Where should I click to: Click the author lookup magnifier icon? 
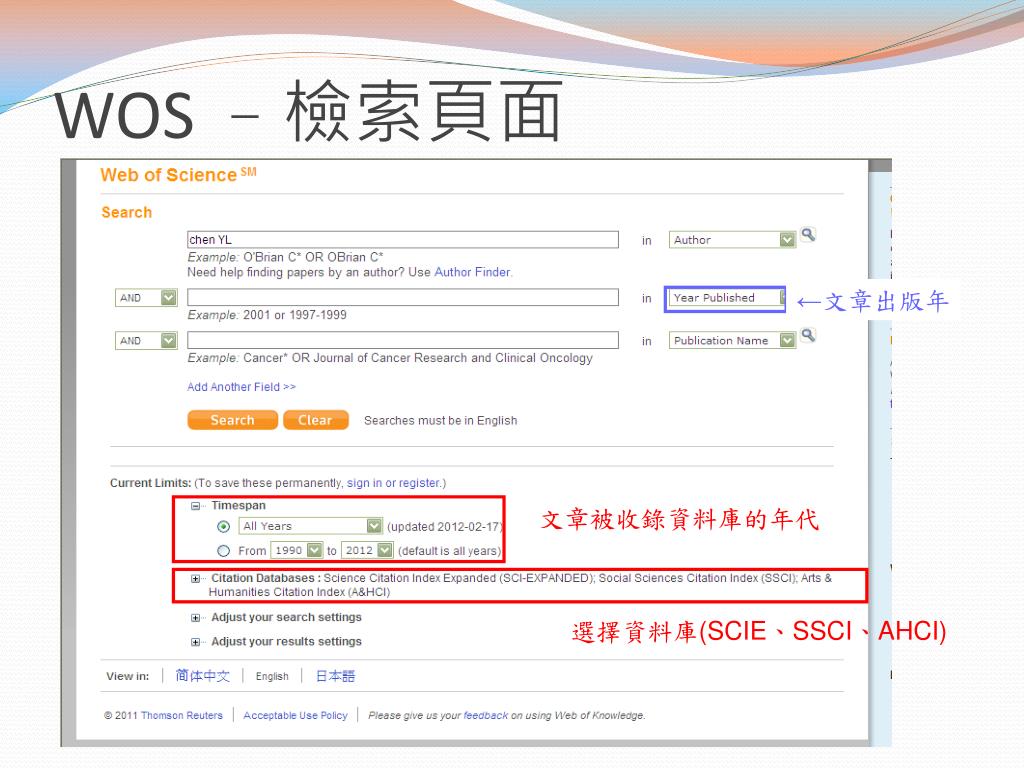(x=808, y=234)
